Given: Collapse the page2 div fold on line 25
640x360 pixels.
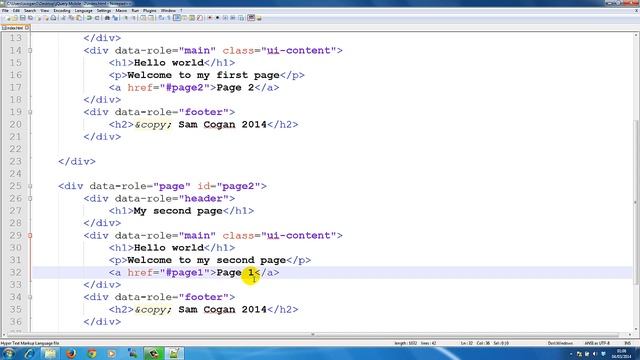Looking at the screenshot, I should (30, 186).
